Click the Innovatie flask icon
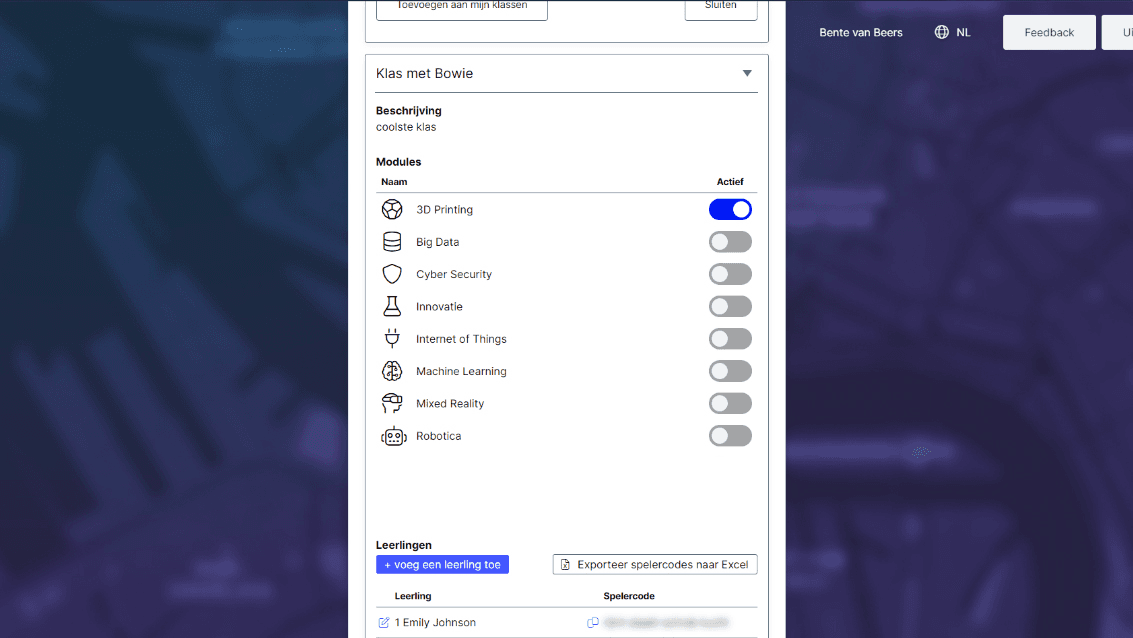This screenshot has height=638, width=1133. pyautogui.click(x=394, y=306)
